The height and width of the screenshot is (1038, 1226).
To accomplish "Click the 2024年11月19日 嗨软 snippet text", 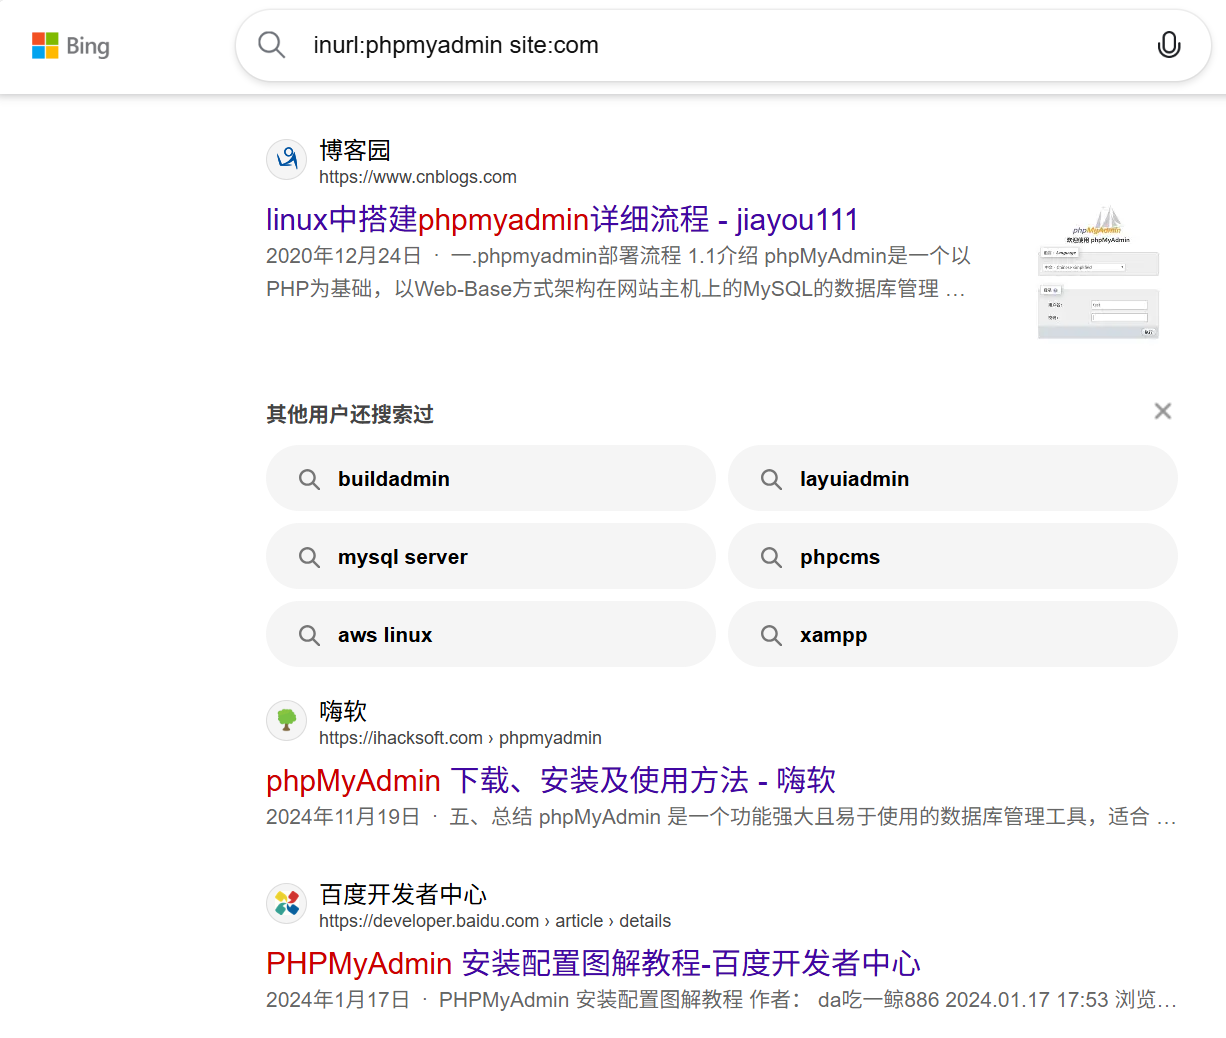I will (721, 817).
